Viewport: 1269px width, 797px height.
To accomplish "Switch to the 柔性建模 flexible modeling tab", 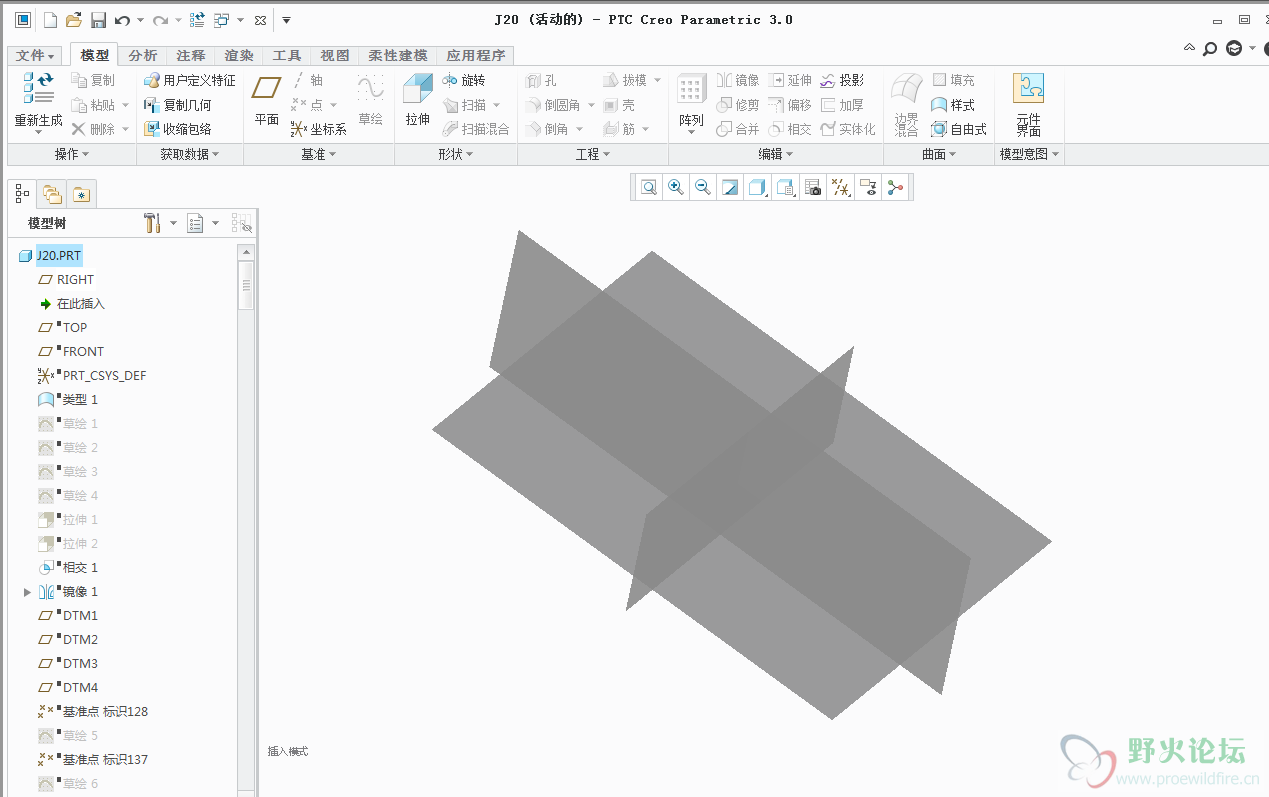I will pos(397,56).
